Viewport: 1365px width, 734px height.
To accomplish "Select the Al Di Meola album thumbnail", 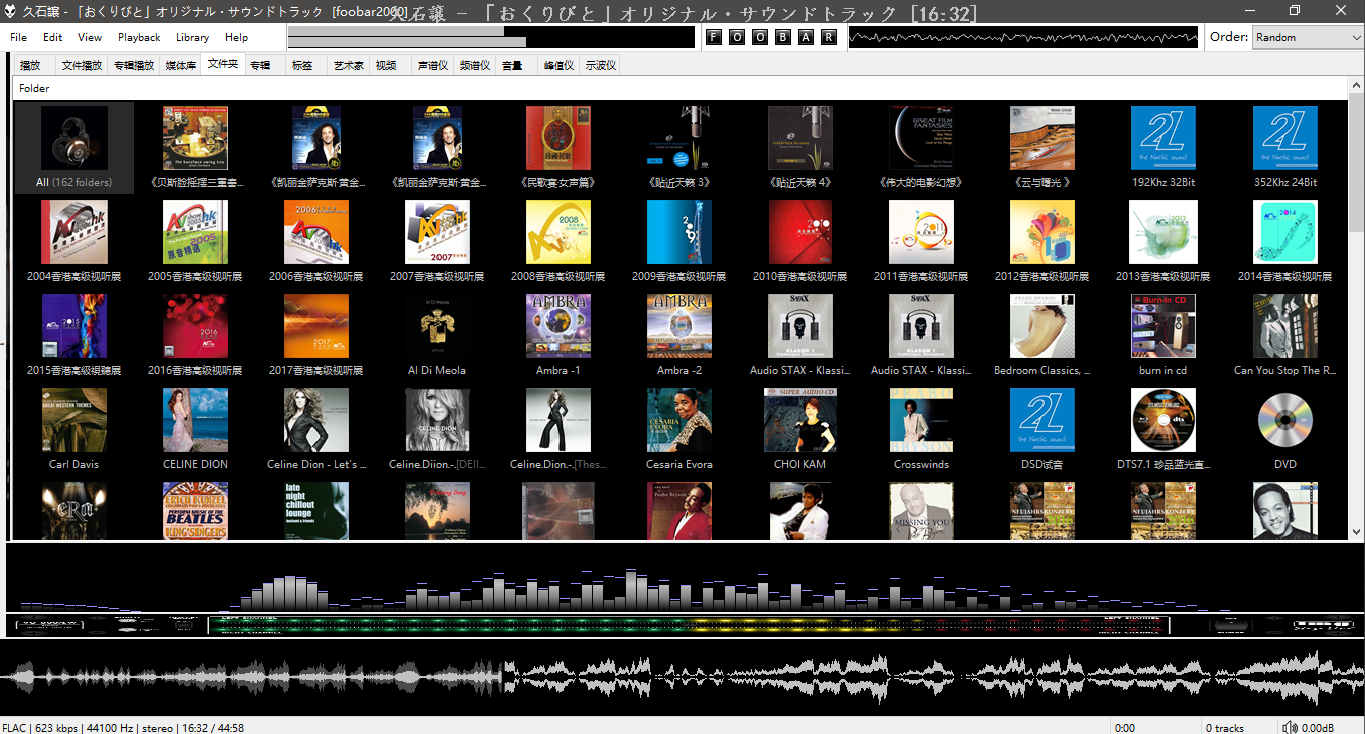I will tap(437, 327).
